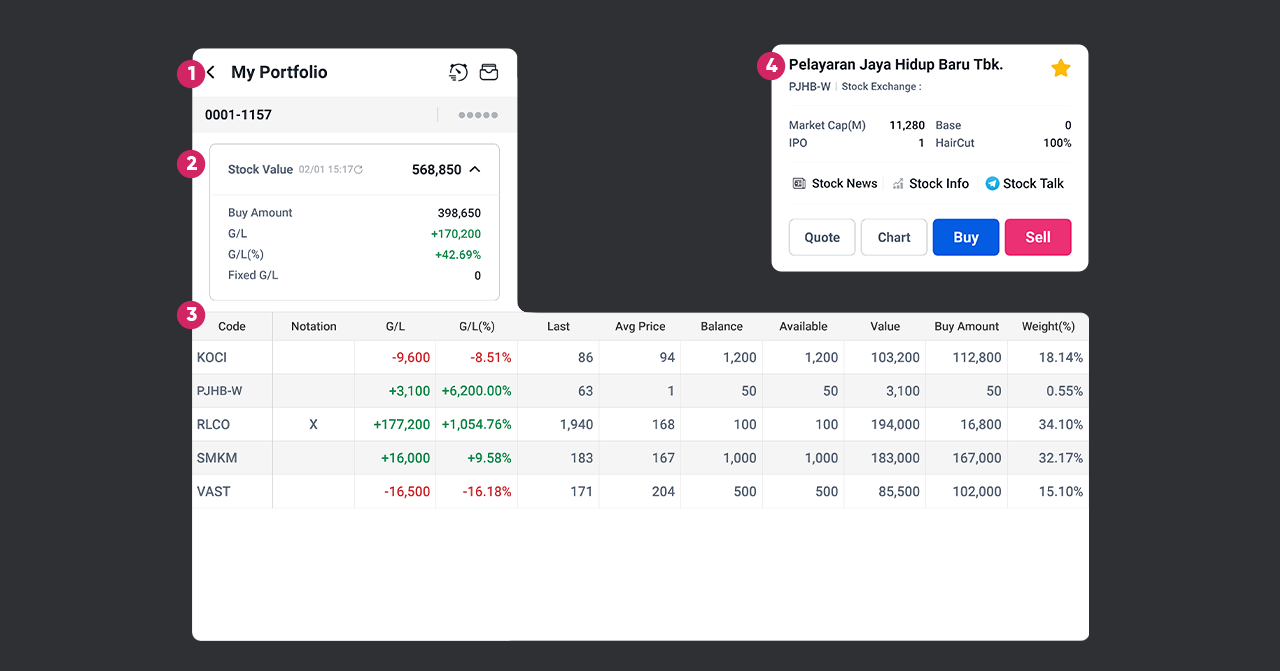Open the Stock Info chart icon

[x=898, y=184]
